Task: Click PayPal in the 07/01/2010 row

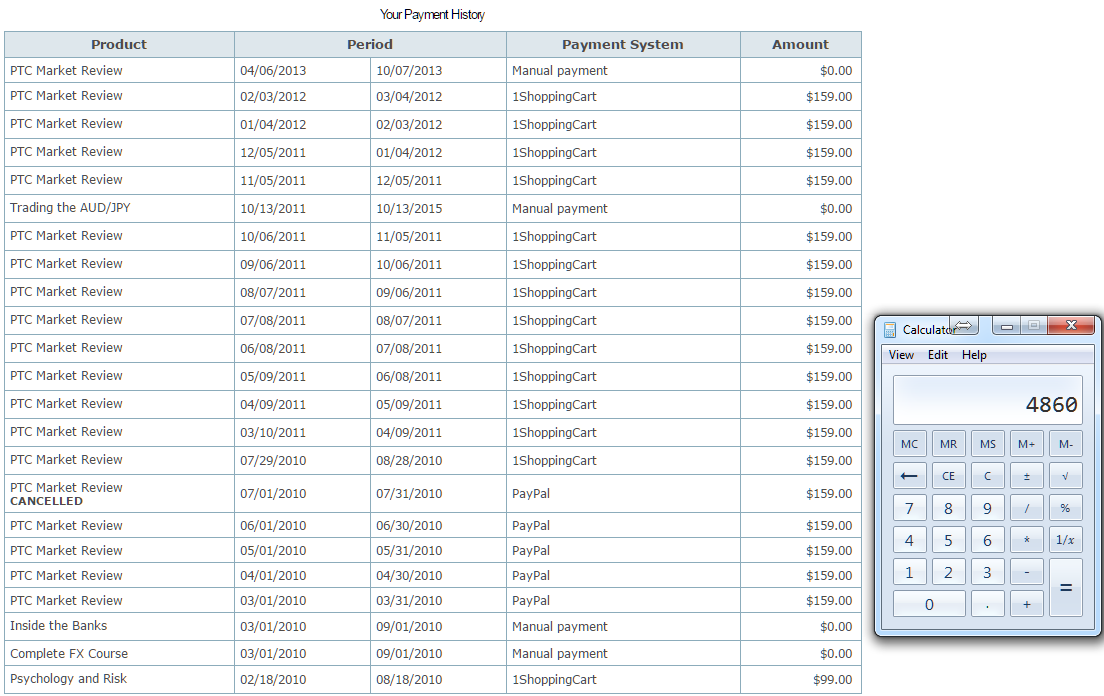Action: click(x=531, y=493)
